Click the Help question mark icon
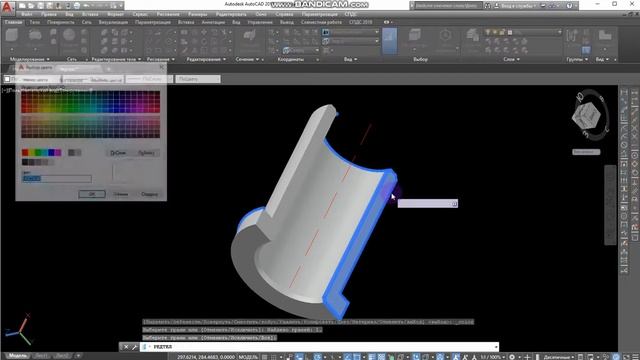The image size is (640, 360). point(569,6)
